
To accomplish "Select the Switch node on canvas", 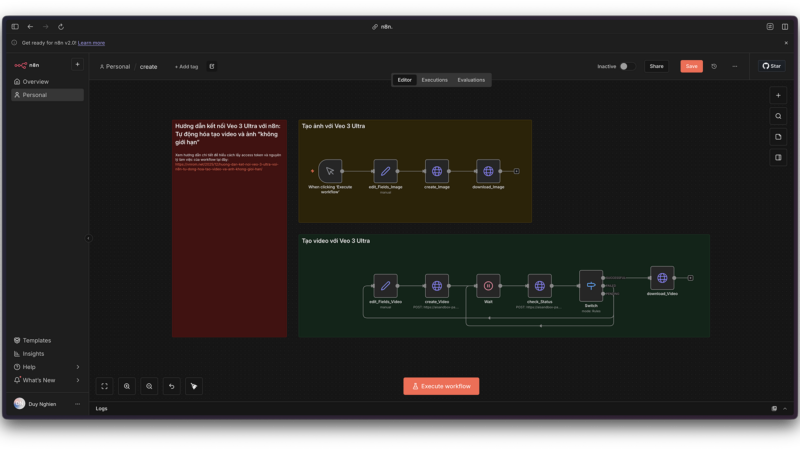I will [591, 285].
